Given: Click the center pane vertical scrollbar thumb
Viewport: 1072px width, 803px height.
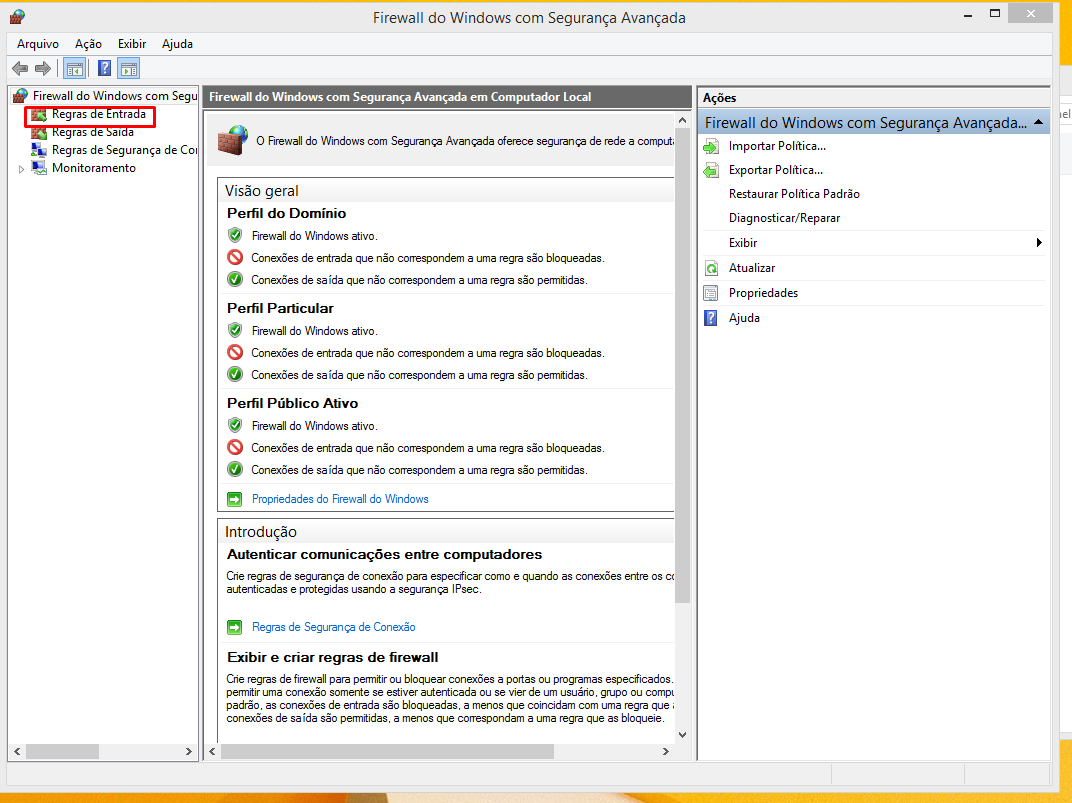Looking at the screenshot, I should pos(682,365).
